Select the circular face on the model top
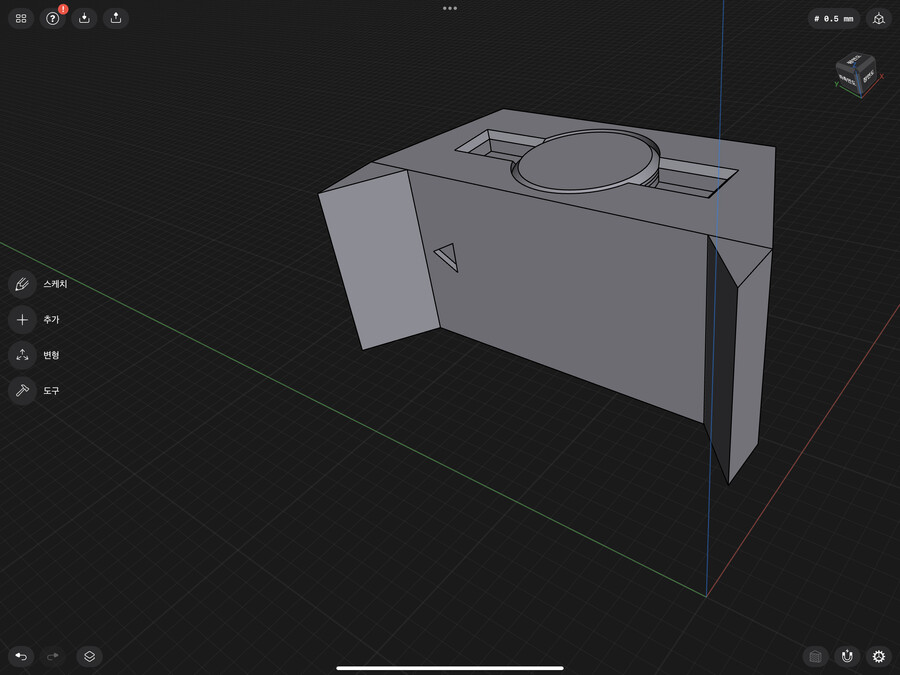The image size is (900, 675). pos(585,161)
